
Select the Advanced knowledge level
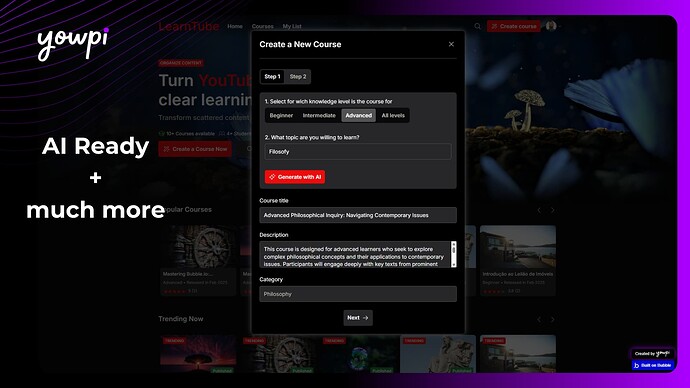359,115
